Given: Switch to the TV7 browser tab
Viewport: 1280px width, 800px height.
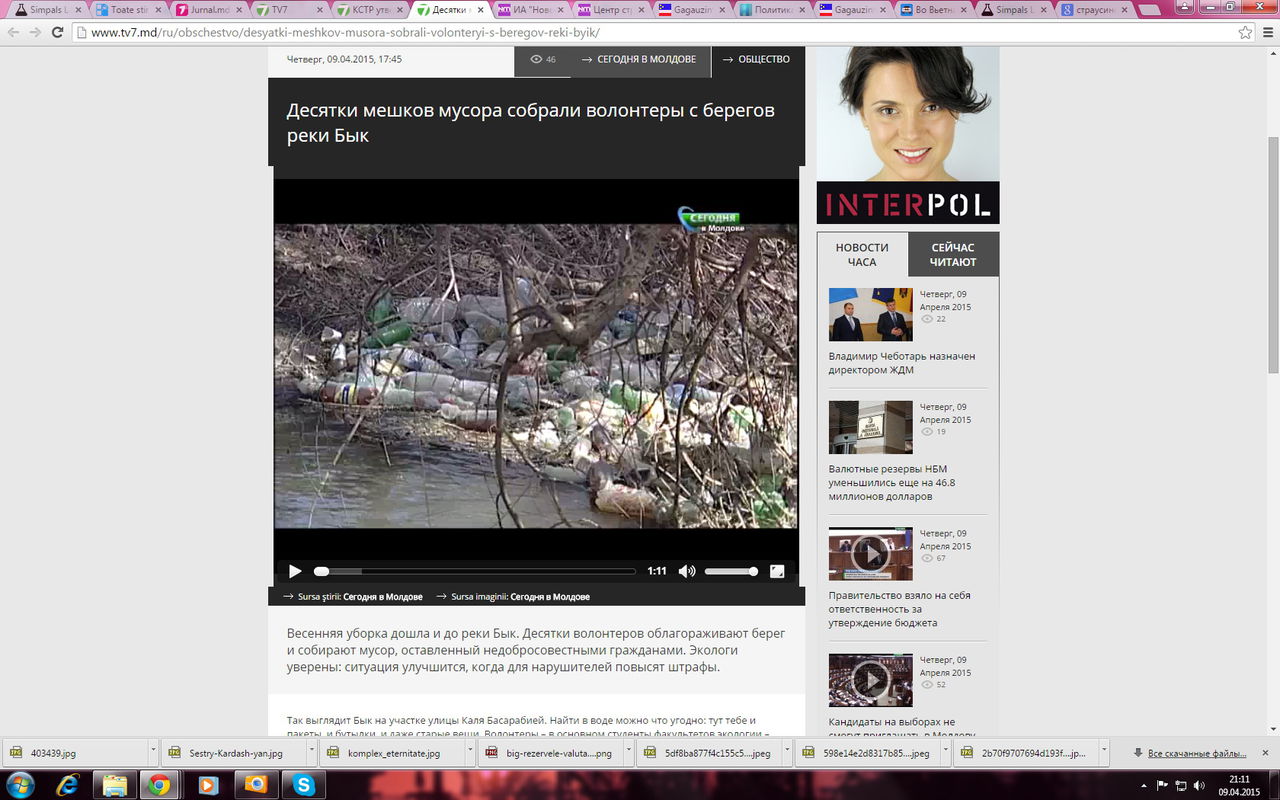Looking at the screenshot, I should 289,10.
